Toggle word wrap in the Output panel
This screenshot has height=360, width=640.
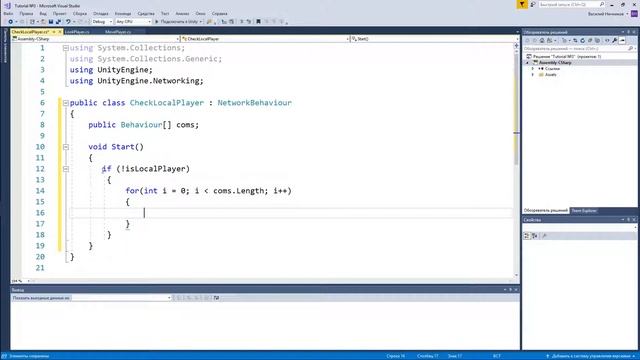216,298
